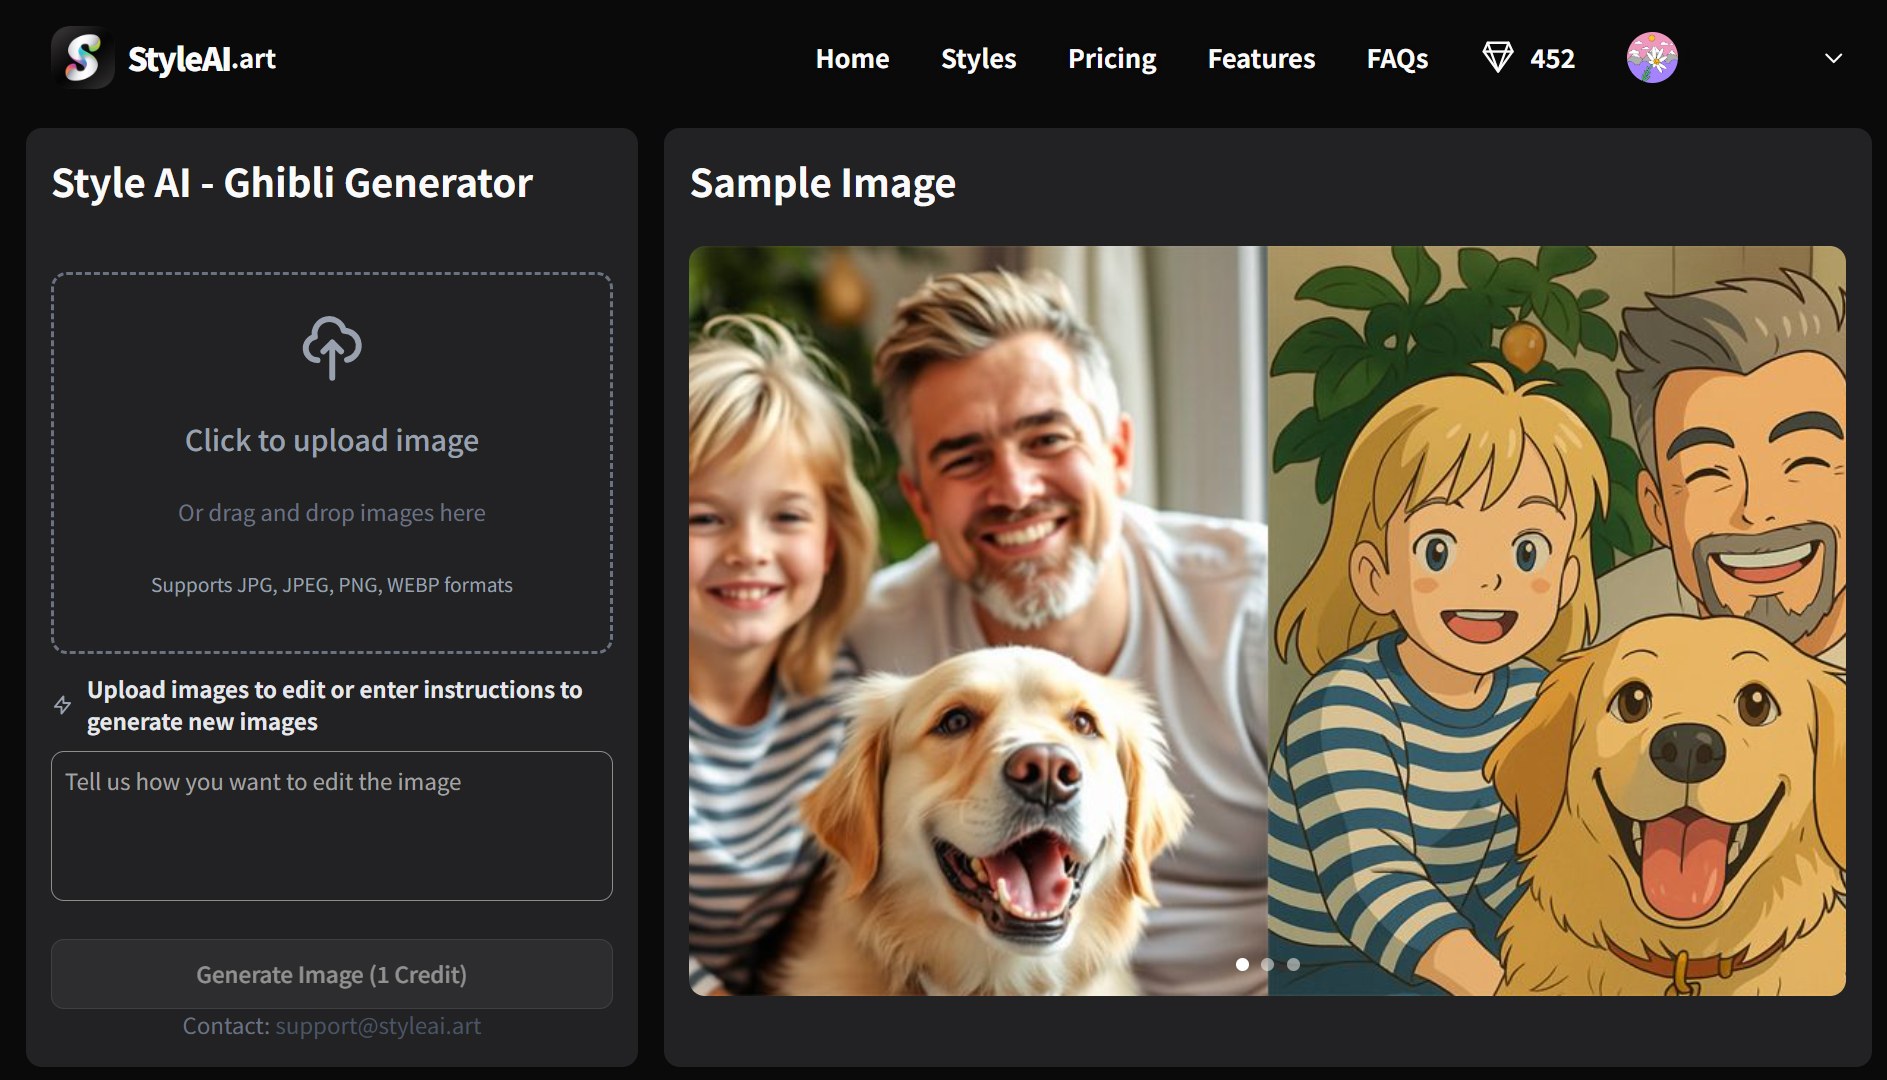Open the user profile avatar
This screenshot has width=1887, height=1080.
(x=1652, y=58)
